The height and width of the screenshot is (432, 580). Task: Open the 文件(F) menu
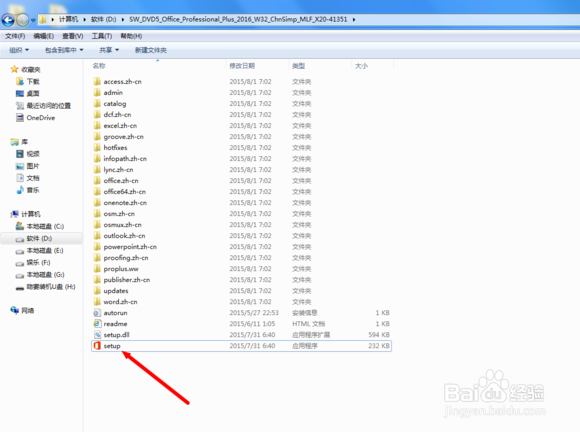coord(15,36)
